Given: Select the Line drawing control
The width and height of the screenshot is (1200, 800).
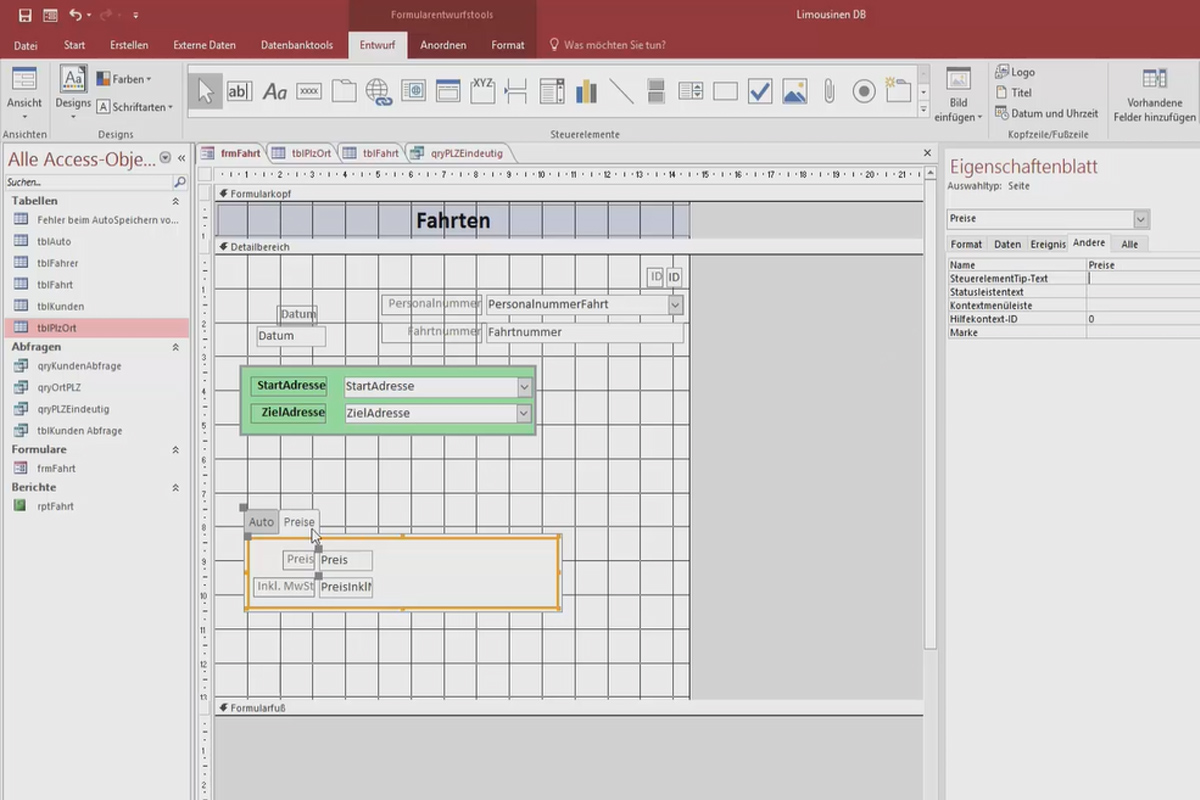Looking at the screenshot, I should [621, 92].
